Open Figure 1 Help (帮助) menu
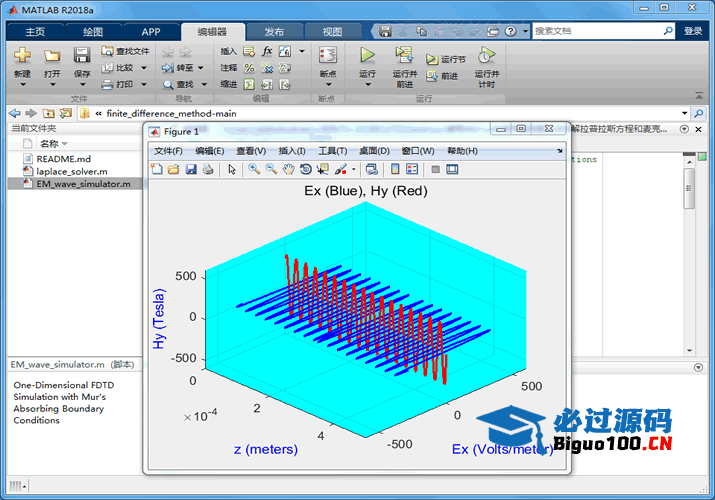The width and height of the screenshot is (715, 500). click(462, 151)
